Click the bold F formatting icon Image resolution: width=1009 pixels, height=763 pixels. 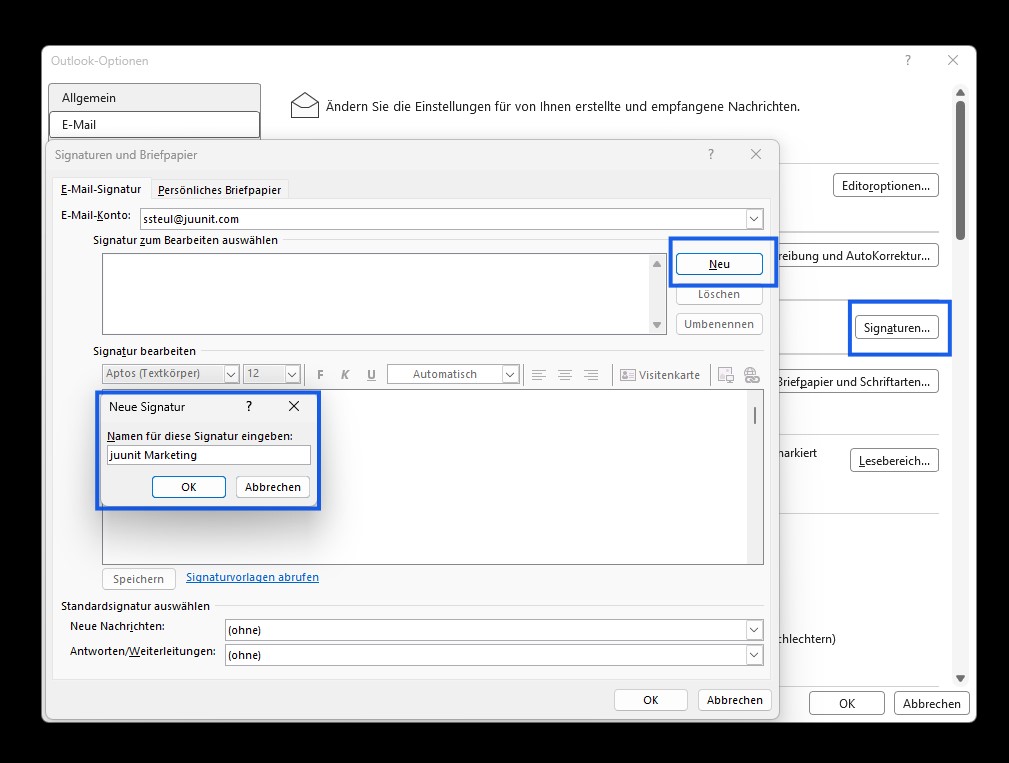pyautogui.click(x=320, y=374)
